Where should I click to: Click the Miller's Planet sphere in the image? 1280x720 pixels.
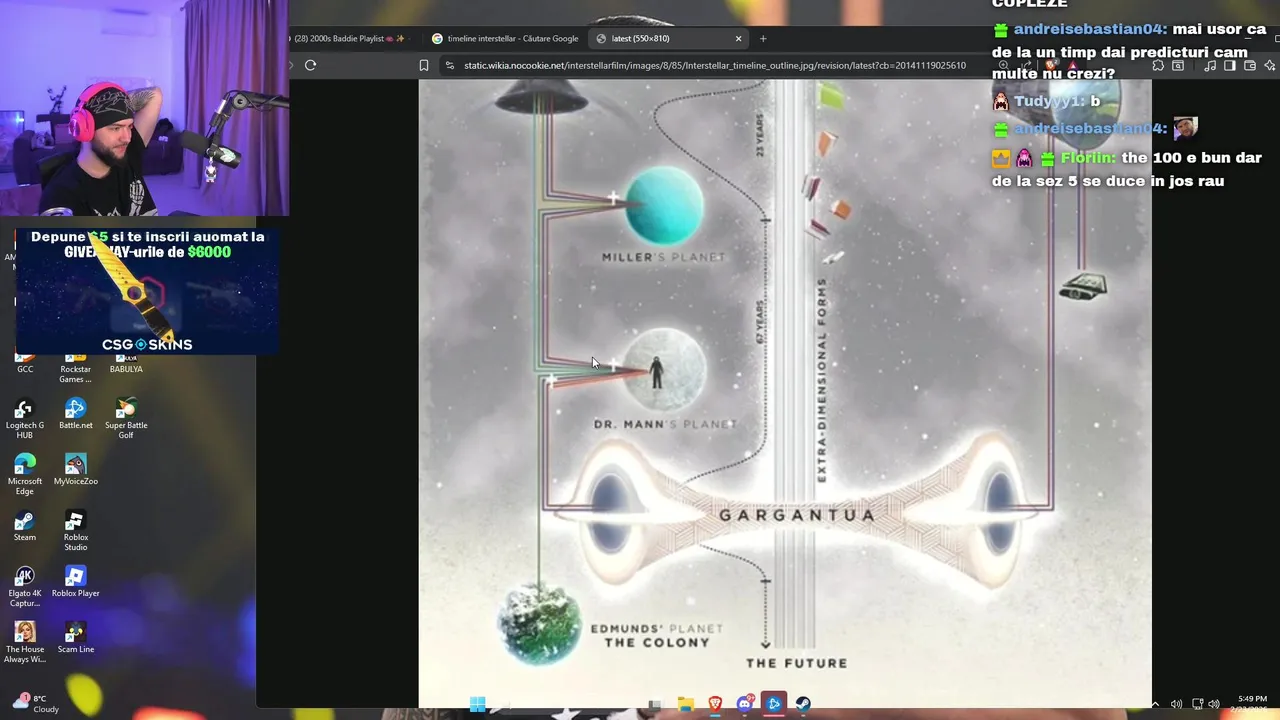point(664,205)
